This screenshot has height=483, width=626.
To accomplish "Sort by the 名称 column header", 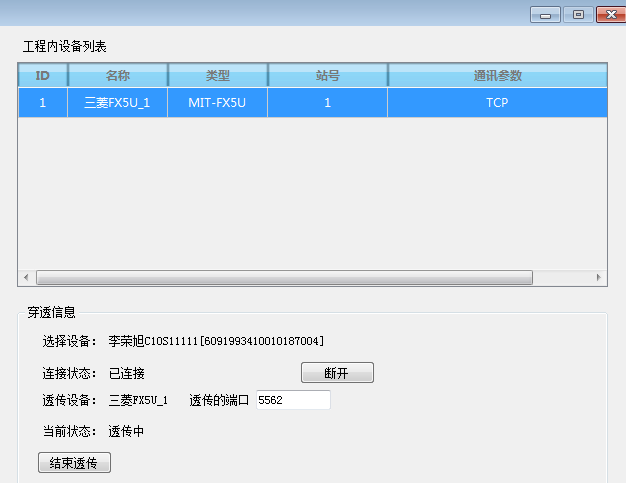I will click(118, 75).
